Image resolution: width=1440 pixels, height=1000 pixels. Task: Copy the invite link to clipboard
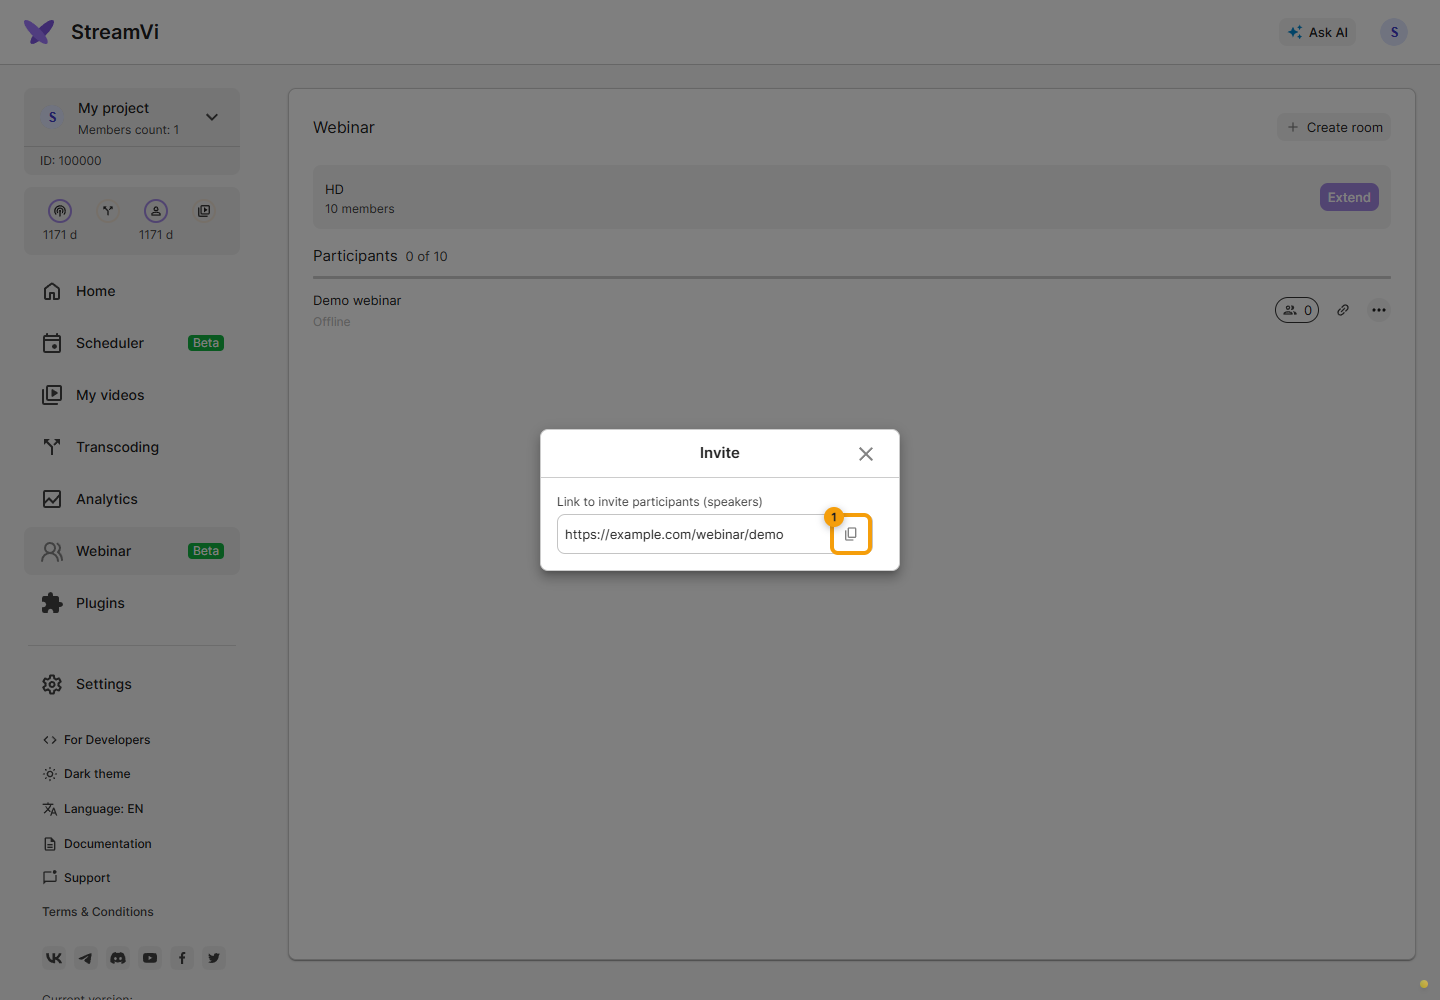pos(851,534)
